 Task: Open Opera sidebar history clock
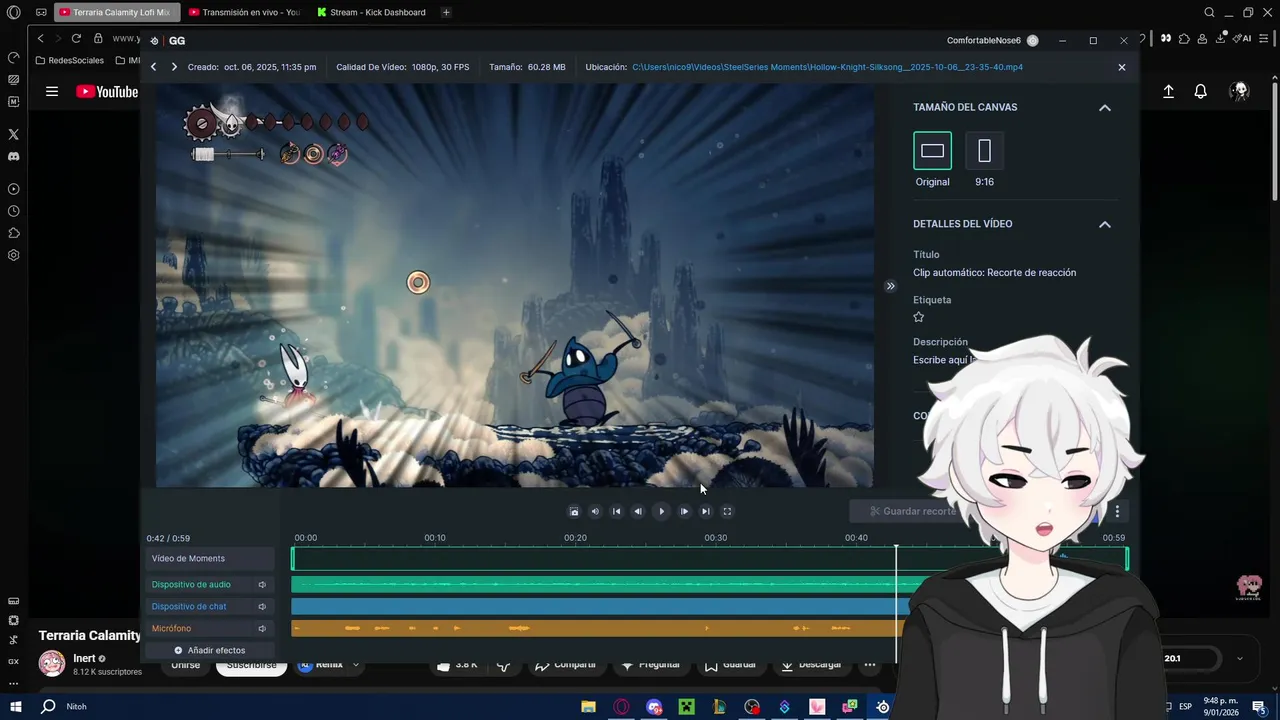tap(13, 211)
